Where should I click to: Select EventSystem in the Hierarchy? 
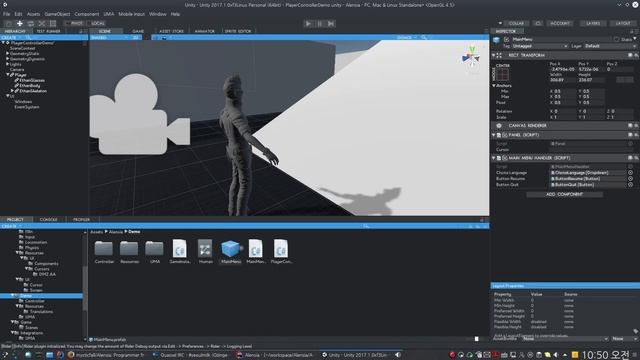[27, 107]
